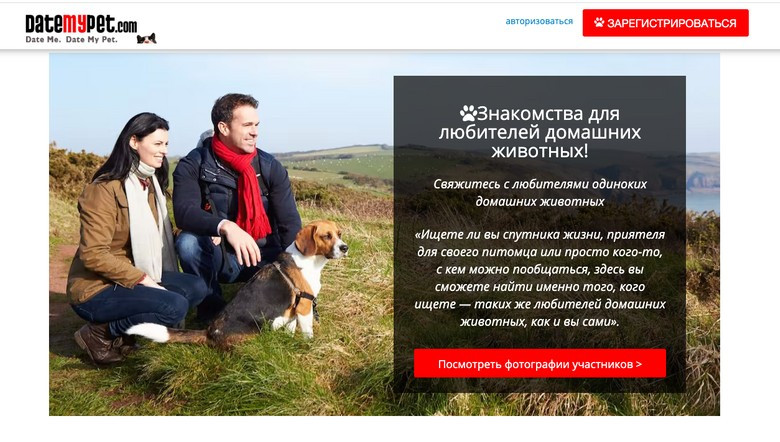Click the headline Знакомства для любителей домашних животных
The height and width of the screenshot is (442, 780).
pyautogui.click(x=540, y=132)
